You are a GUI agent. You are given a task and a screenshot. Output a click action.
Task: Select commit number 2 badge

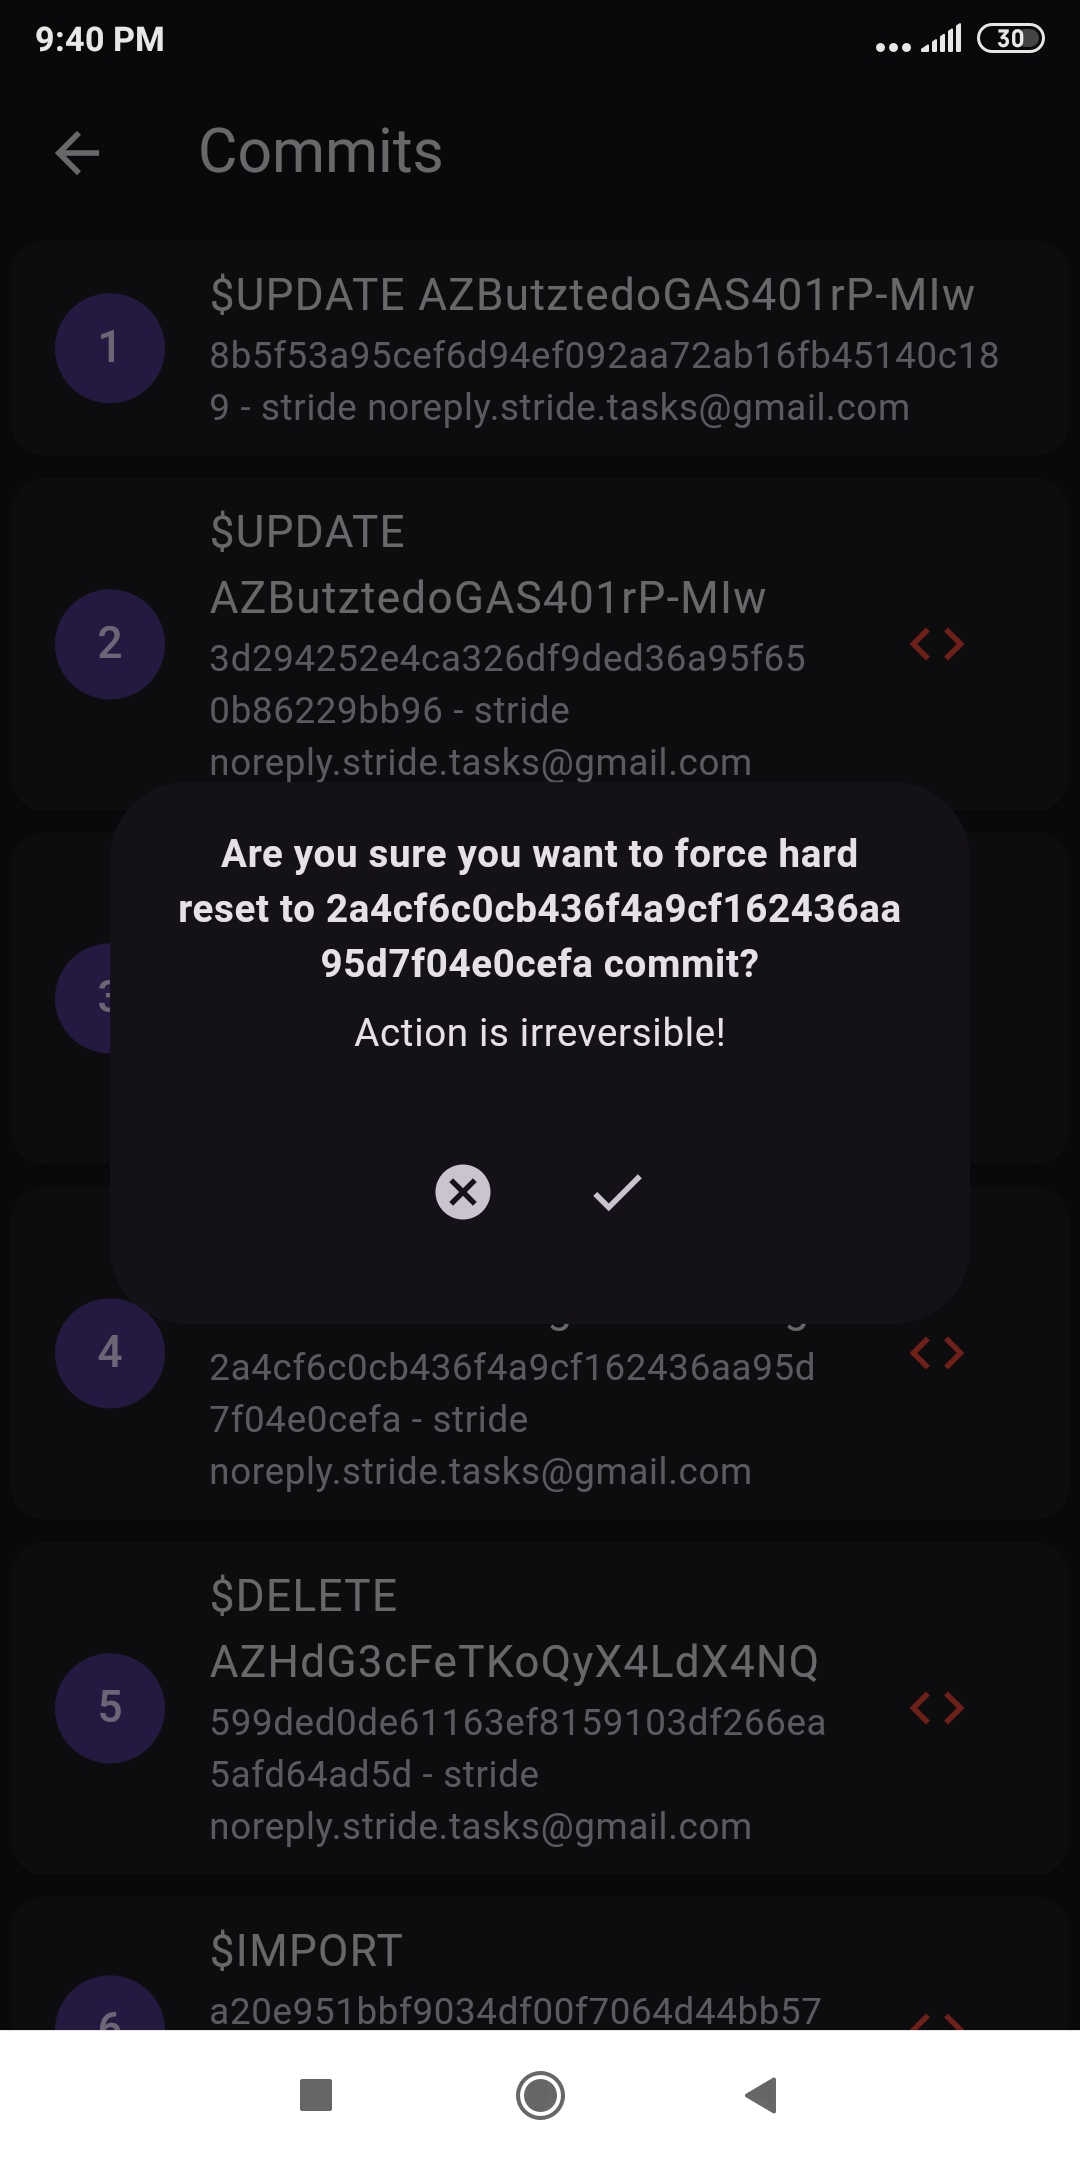click(110, 644)
